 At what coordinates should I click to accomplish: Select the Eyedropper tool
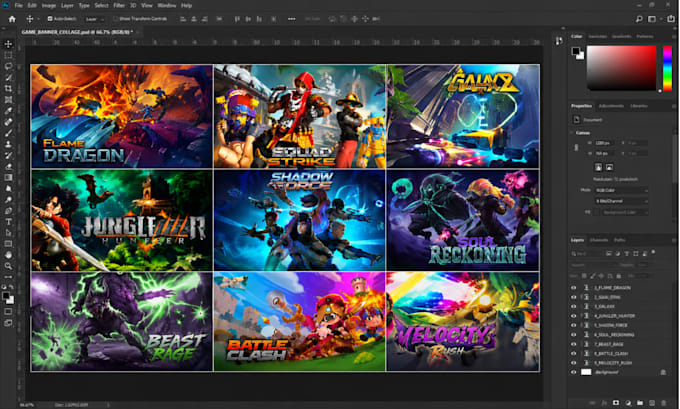click(x=8, y=111)
